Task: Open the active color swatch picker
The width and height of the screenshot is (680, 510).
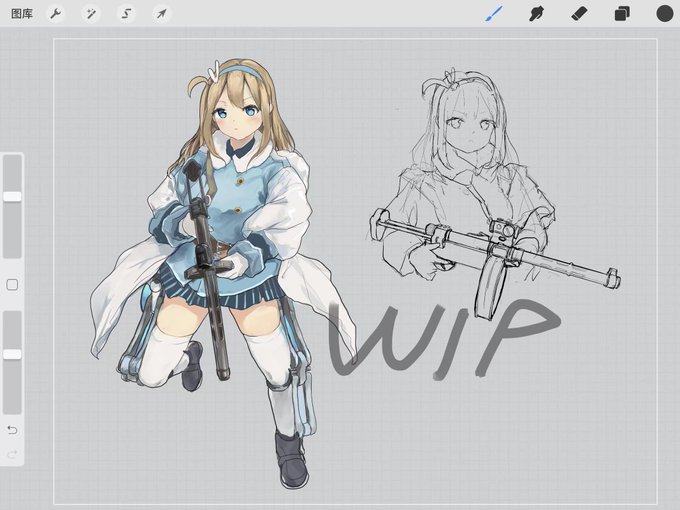Action: [664, 13]
